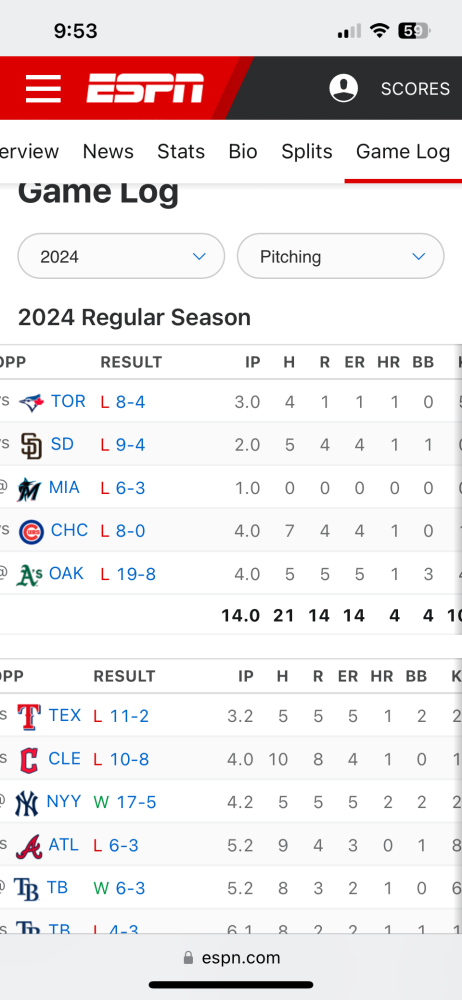Image resolution: width=462 pixels, height=1000 pixels.
Task: Tap the Texas Rangers logo
Action: pyautogui.click(x=29, y=716)
